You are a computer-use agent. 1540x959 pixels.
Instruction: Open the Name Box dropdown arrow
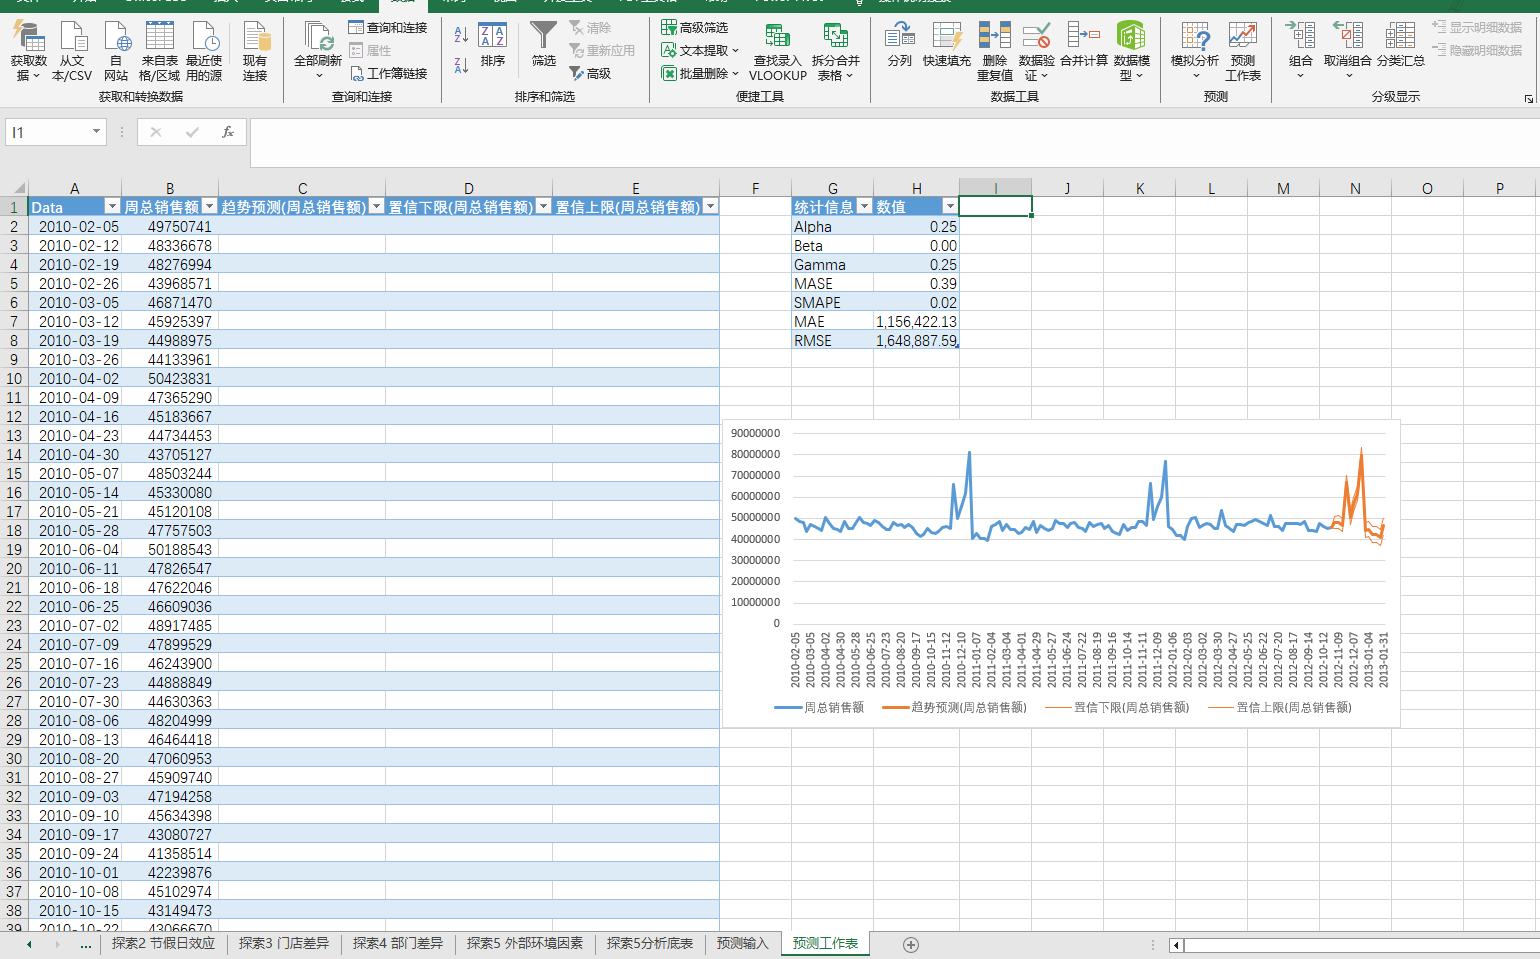pos(96,132)
